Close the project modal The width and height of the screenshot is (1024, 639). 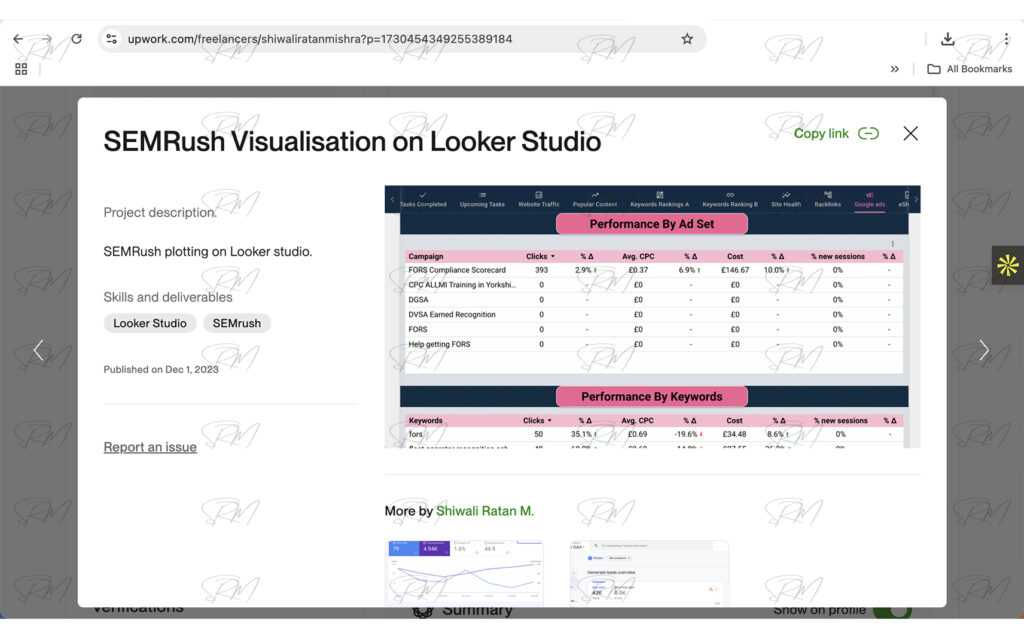(x=910, y=133)
